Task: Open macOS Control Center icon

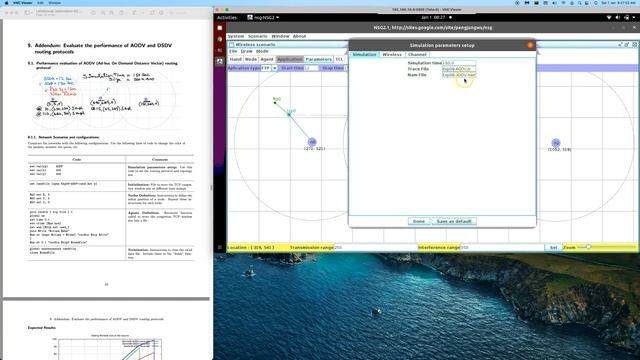Action: (x=588, y=3)
